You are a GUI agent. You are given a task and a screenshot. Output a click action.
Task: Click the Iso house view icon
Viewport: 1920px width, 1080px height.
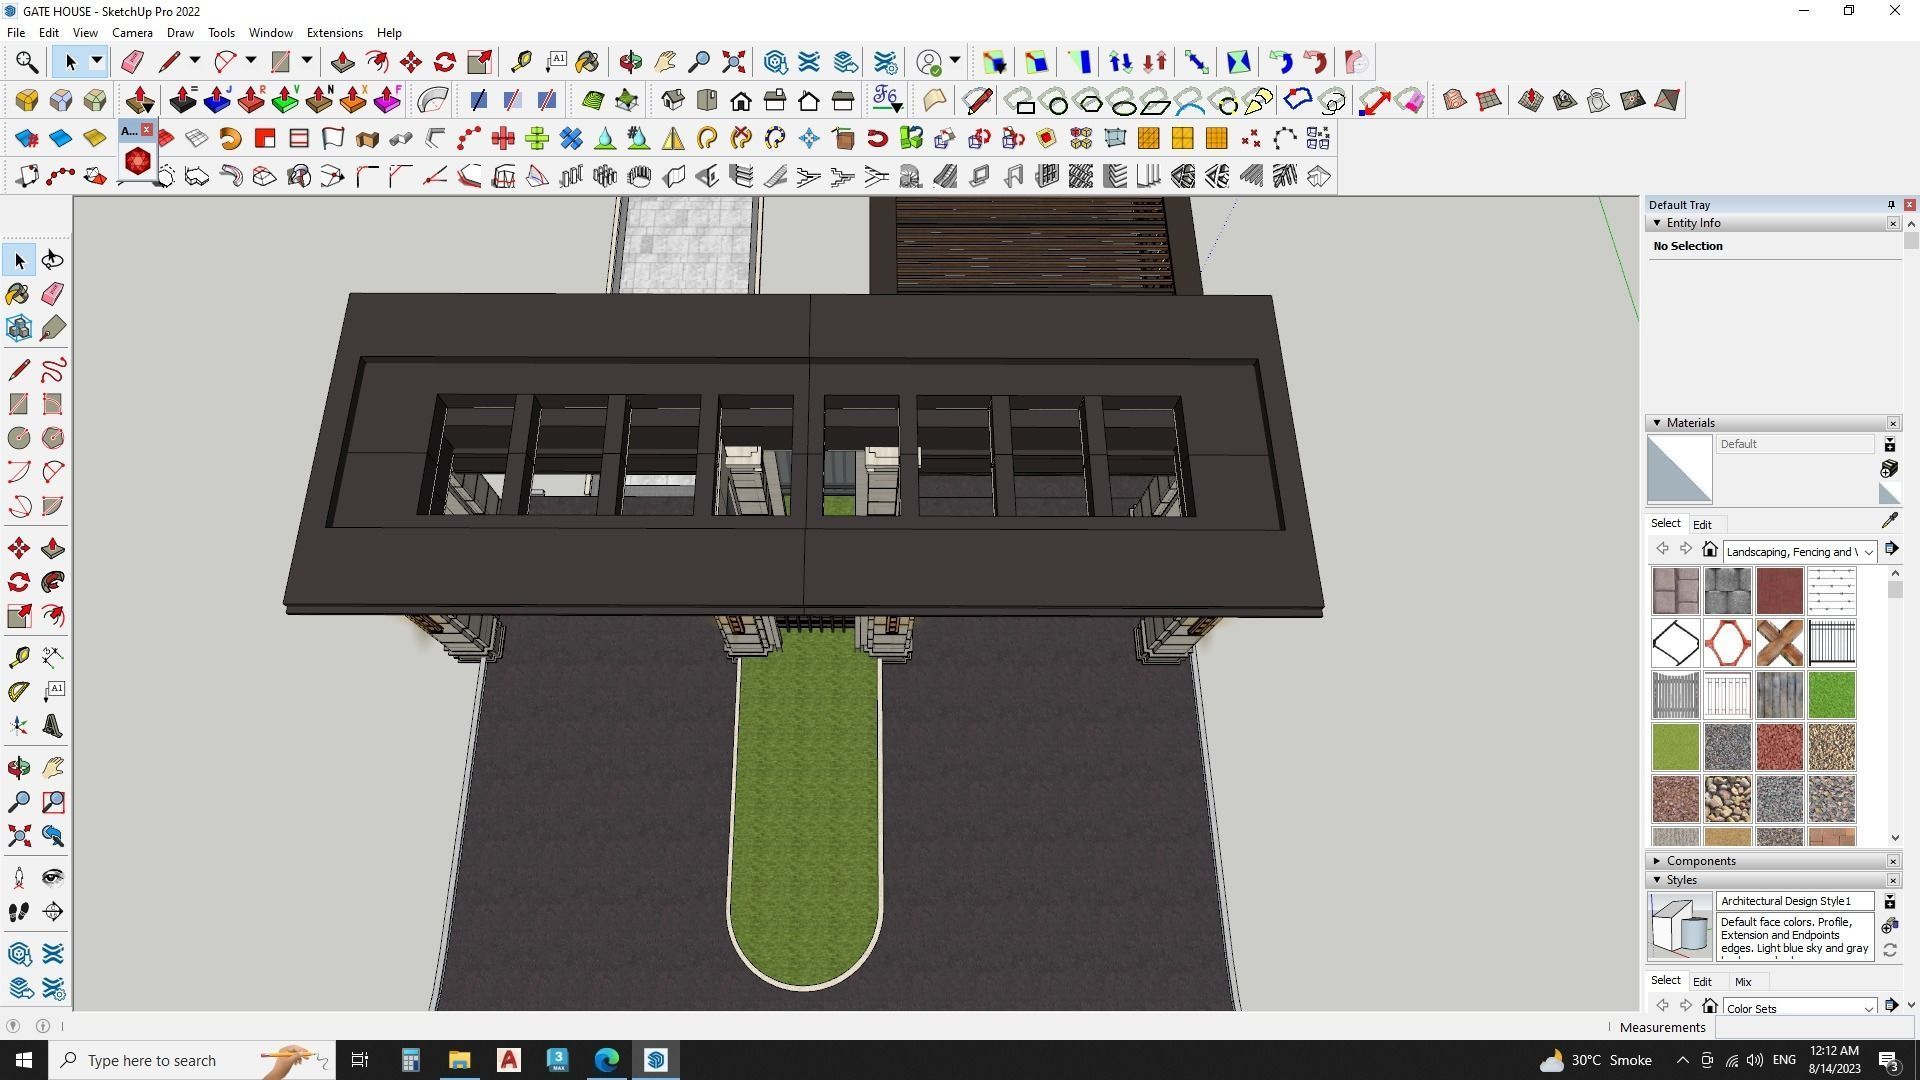click(673, 100)
